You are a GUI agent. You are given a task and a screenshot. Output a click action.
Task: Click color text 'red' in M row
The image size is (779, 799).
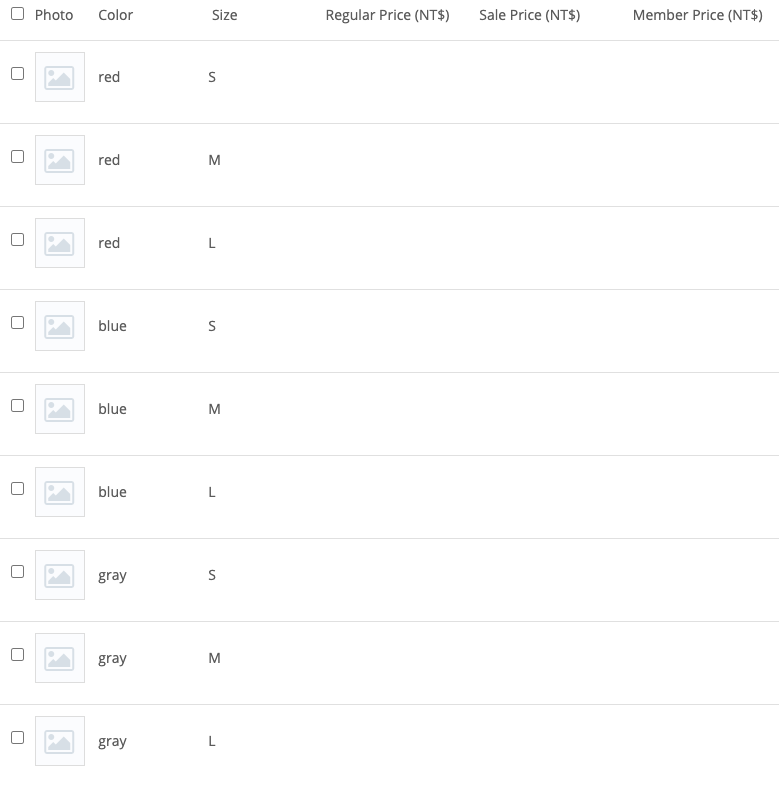coord(109,160)
